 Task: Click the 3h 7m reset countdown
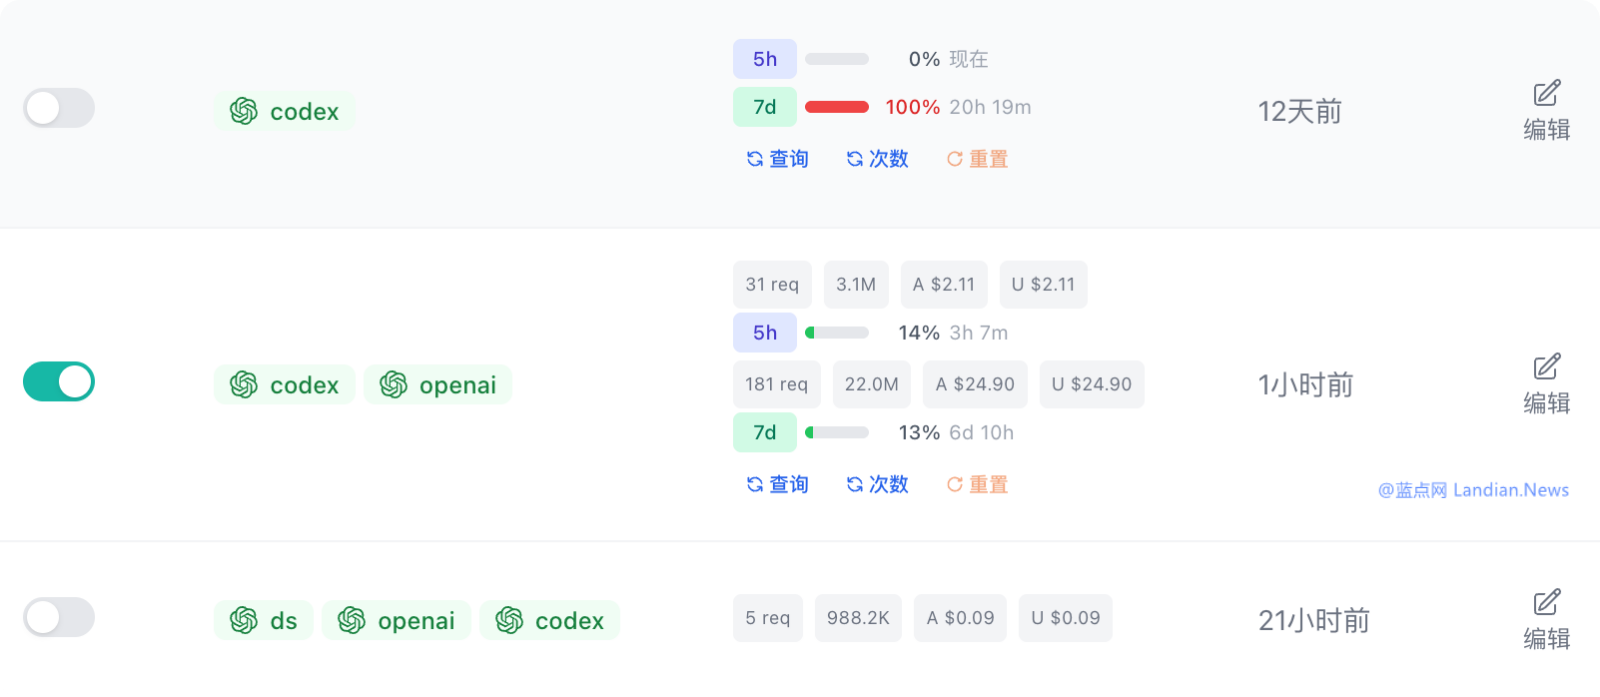[979, 332]
